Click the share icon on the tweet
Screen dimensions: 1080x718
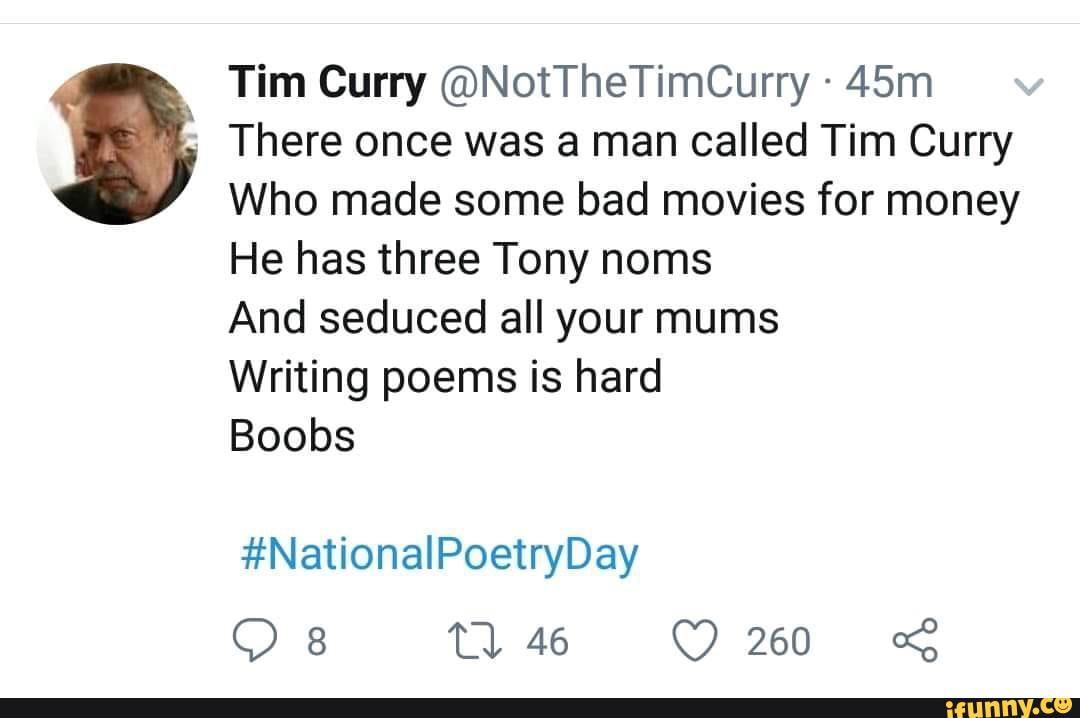tap(914, 640)
